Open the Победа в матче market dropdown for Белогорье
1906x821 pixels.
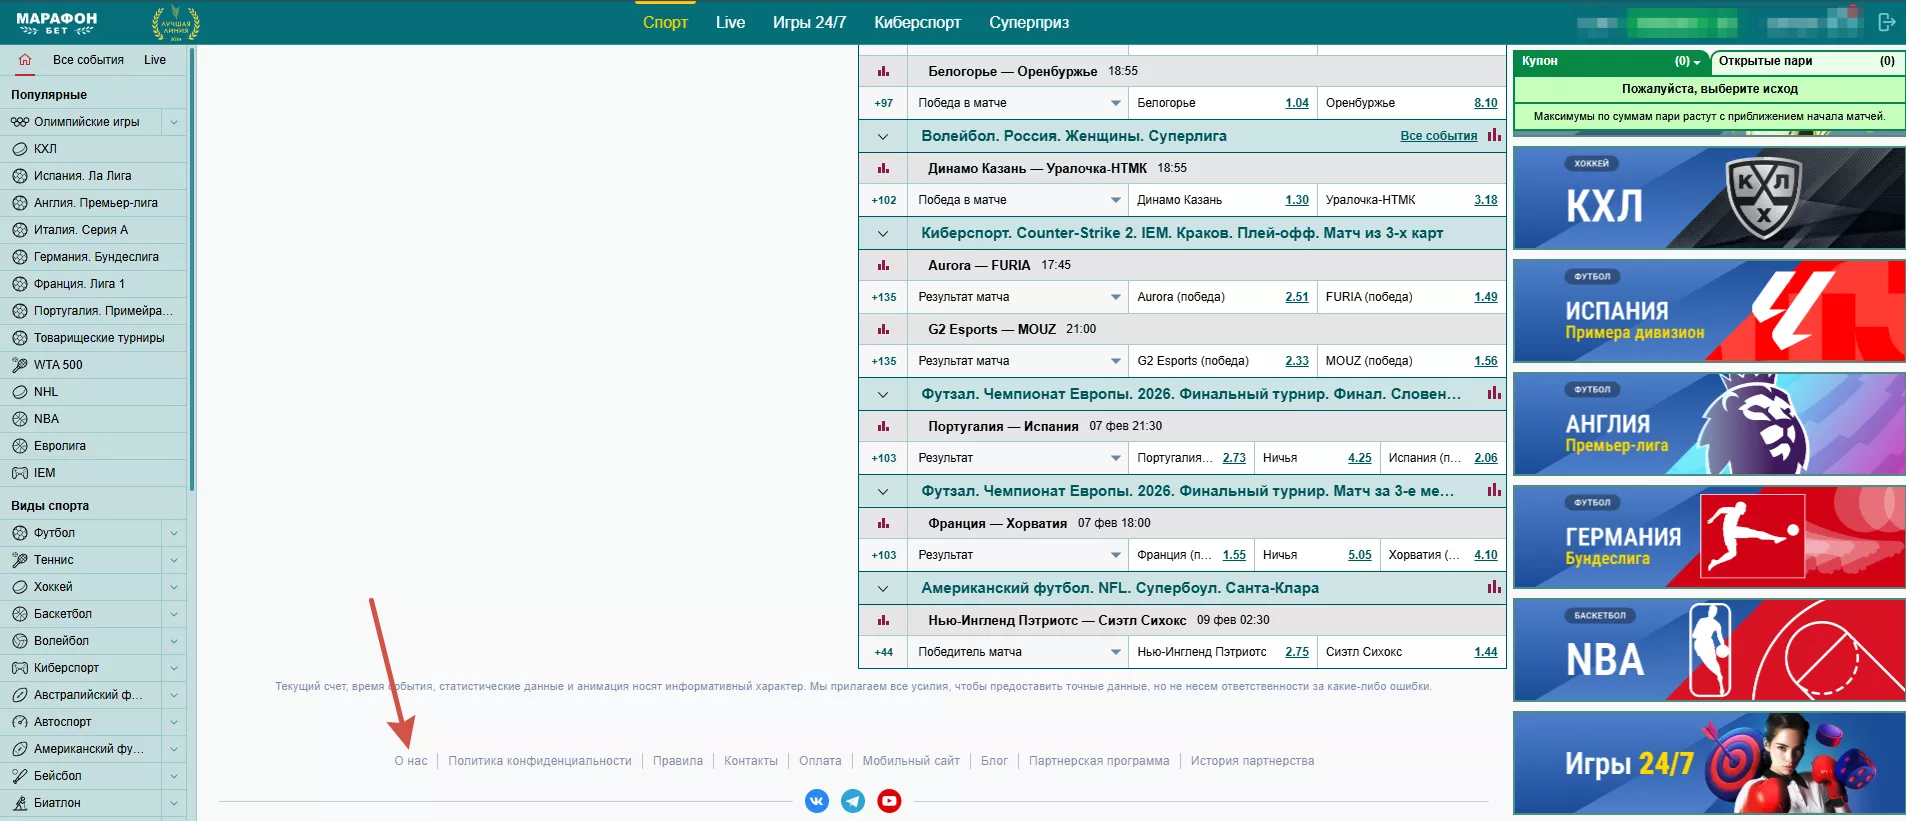tap(1115, 103)
